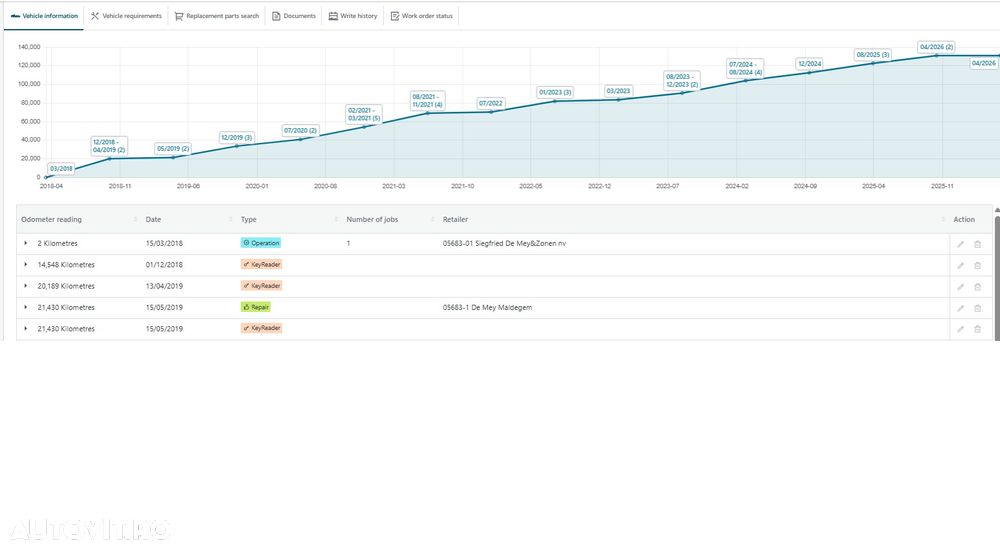
Task: Select the 01/2023 (3) chart label
Action: point(555,92)
